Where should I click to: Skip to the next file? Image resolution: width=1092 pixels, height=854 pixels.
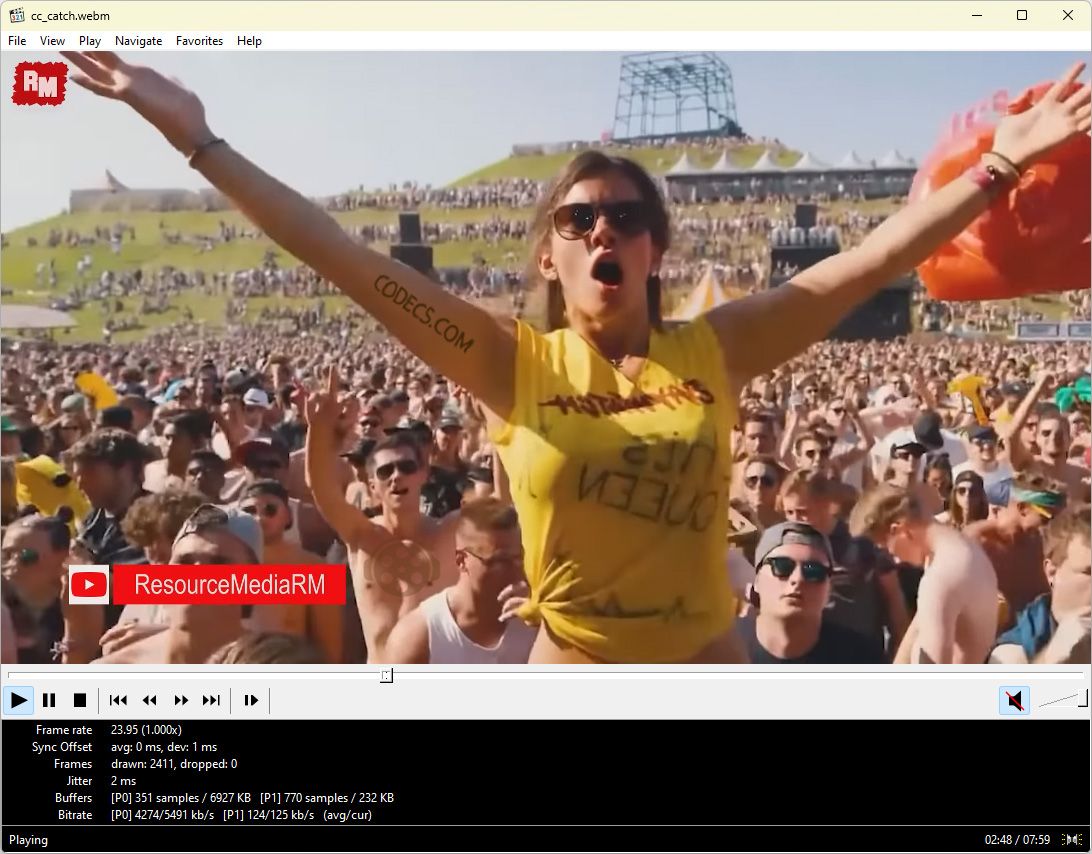pyautogui.click(x=211, y=700)
